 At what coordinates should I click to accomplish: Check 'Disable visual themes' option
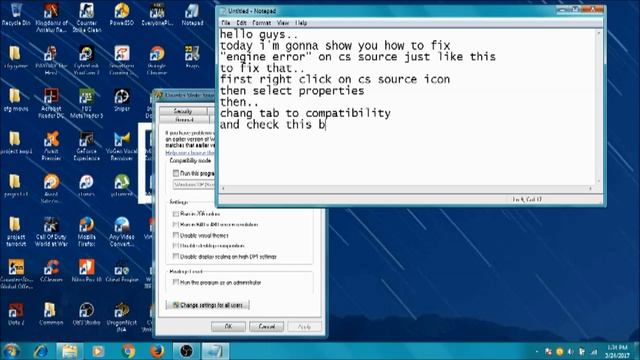click(x=176, y=235)
